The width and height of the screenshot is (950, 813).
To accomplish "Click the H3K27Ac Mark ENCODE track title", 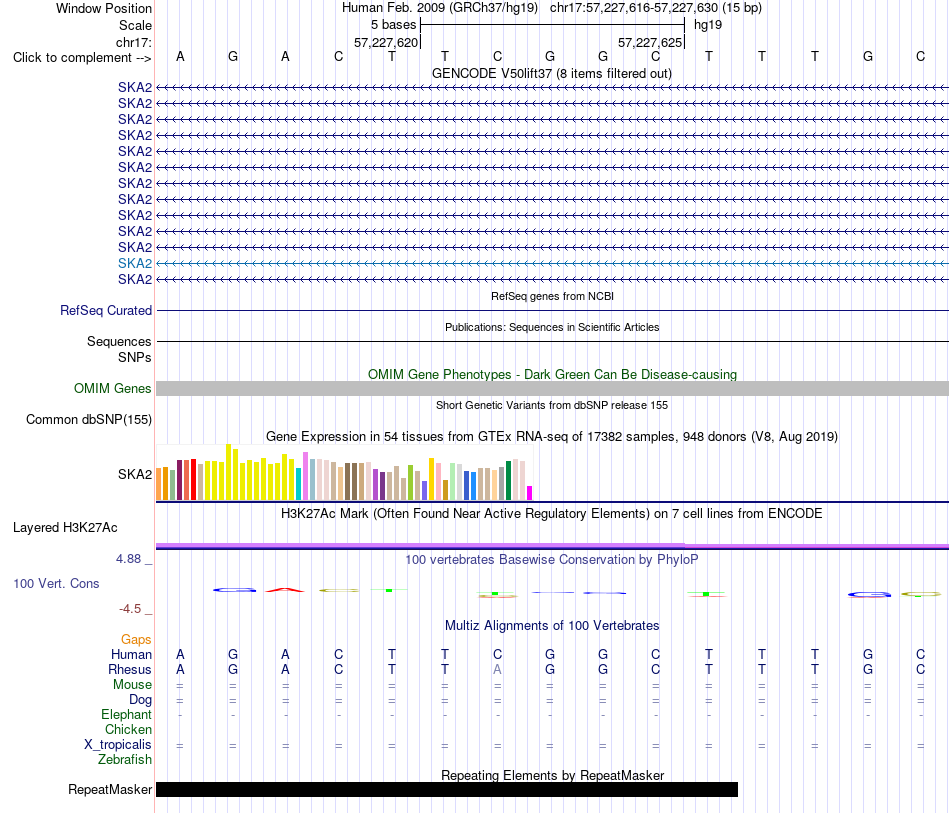I will [552, 514].
